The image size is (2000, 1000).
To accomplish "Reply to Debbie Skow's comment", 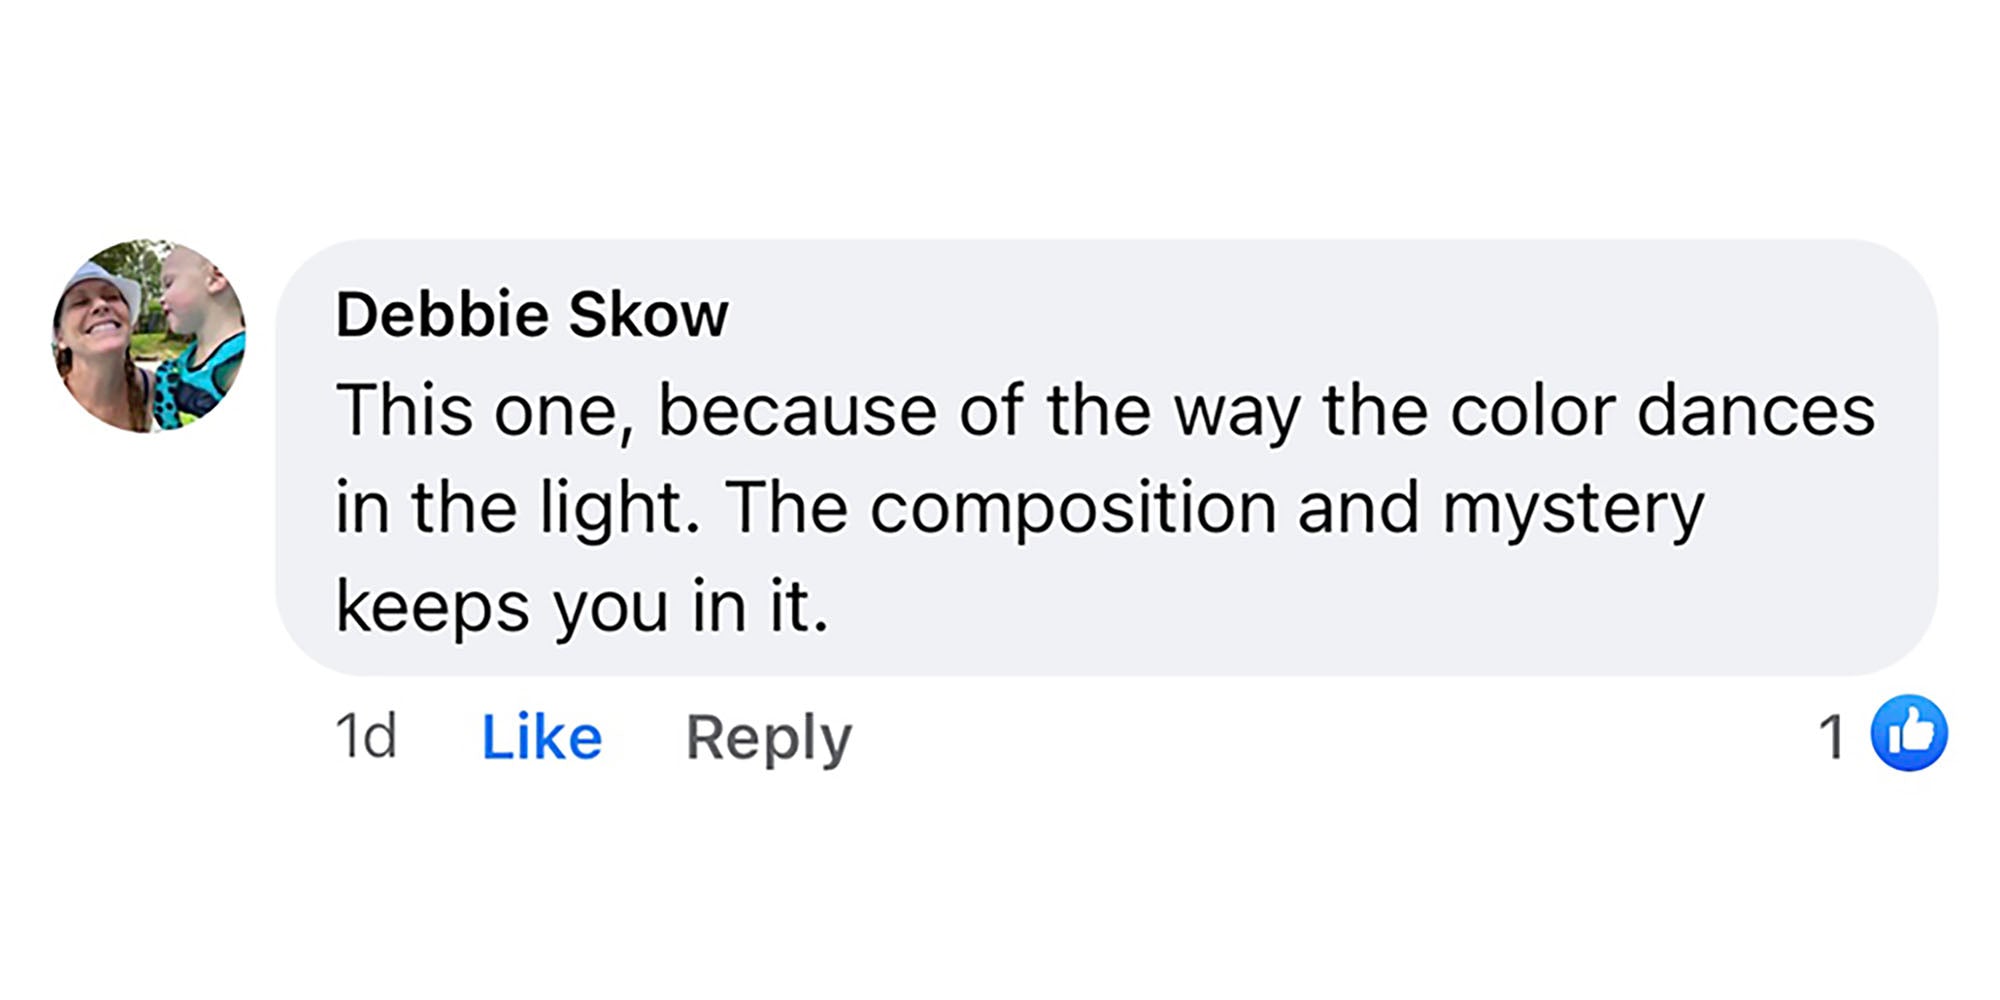I will coord(768,738).
